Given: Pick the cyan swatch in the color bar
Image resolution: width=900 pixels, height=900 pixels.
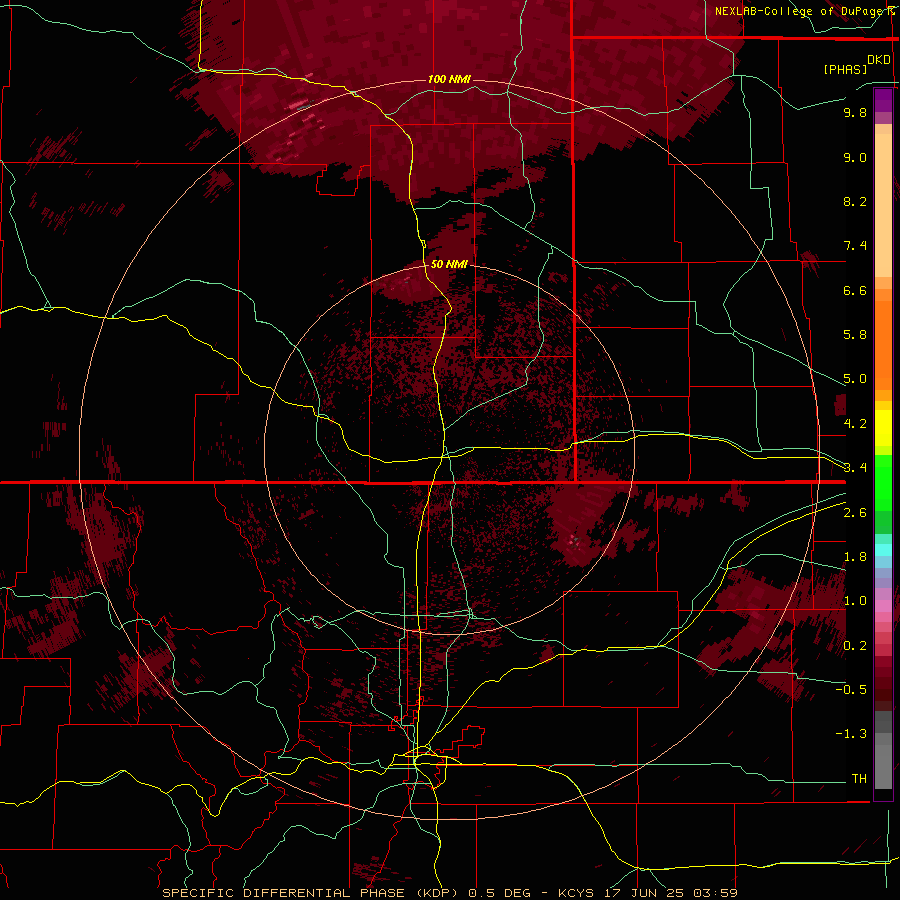Looking at the screenshot, I should [883, 550].
